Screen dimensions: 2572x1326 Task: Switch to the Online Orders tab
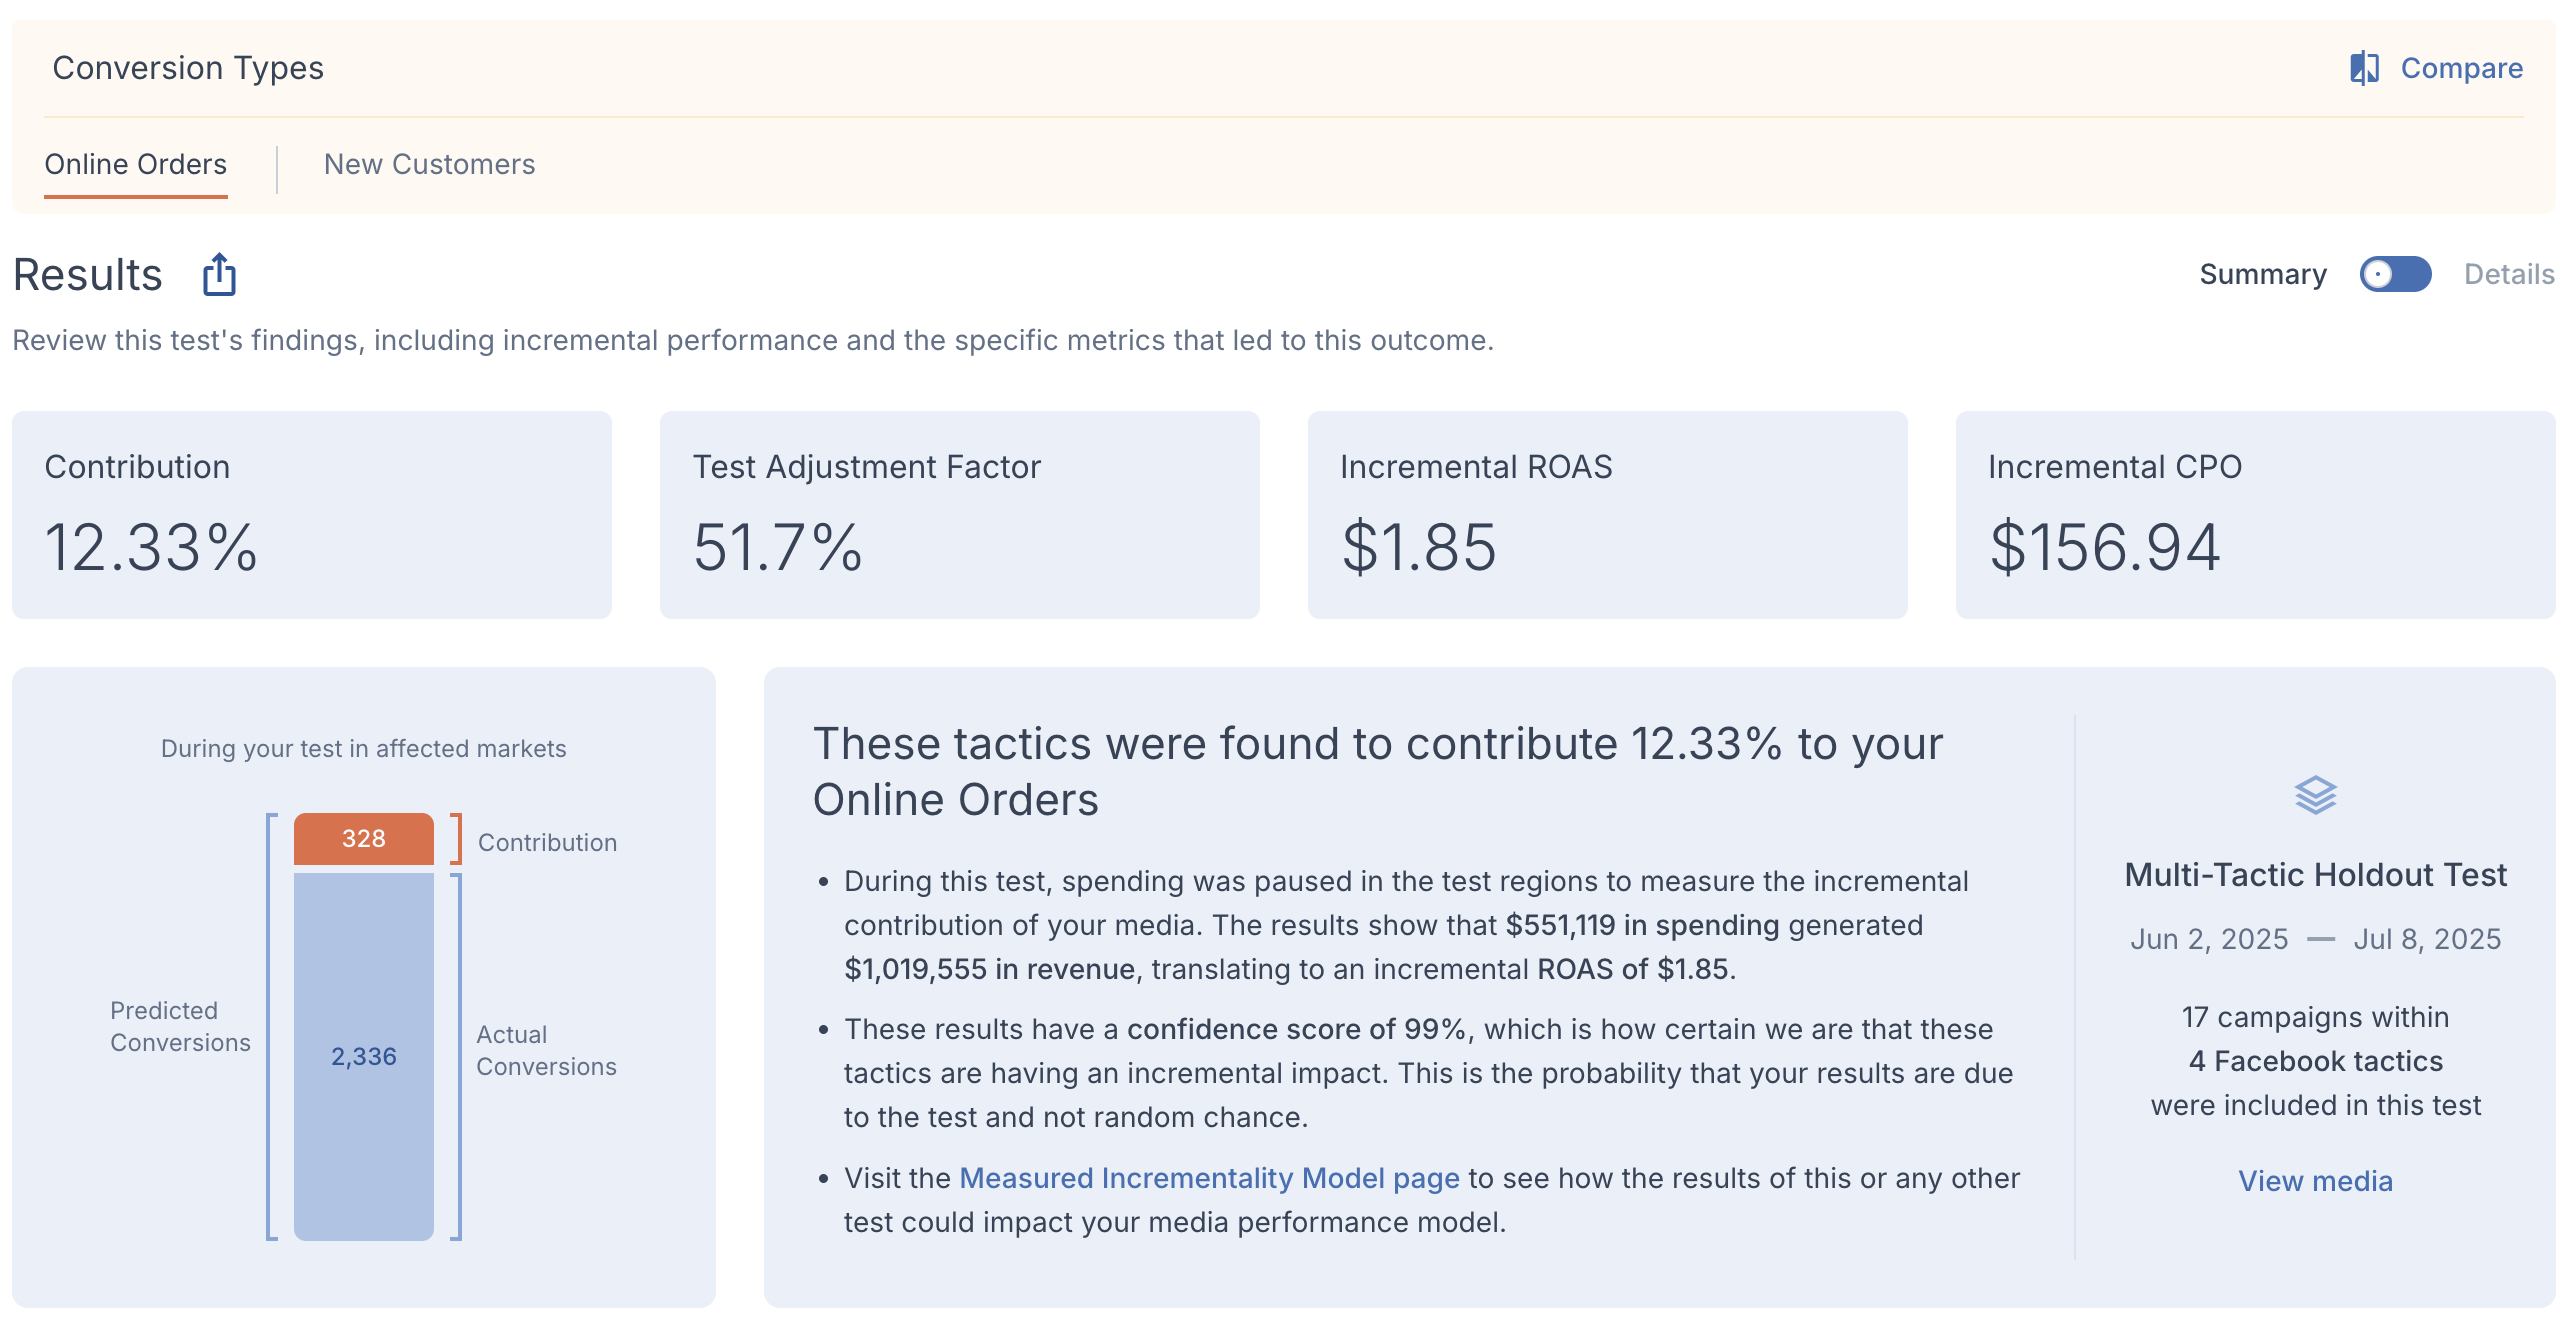pyautogui.click(x=136, y=164)
